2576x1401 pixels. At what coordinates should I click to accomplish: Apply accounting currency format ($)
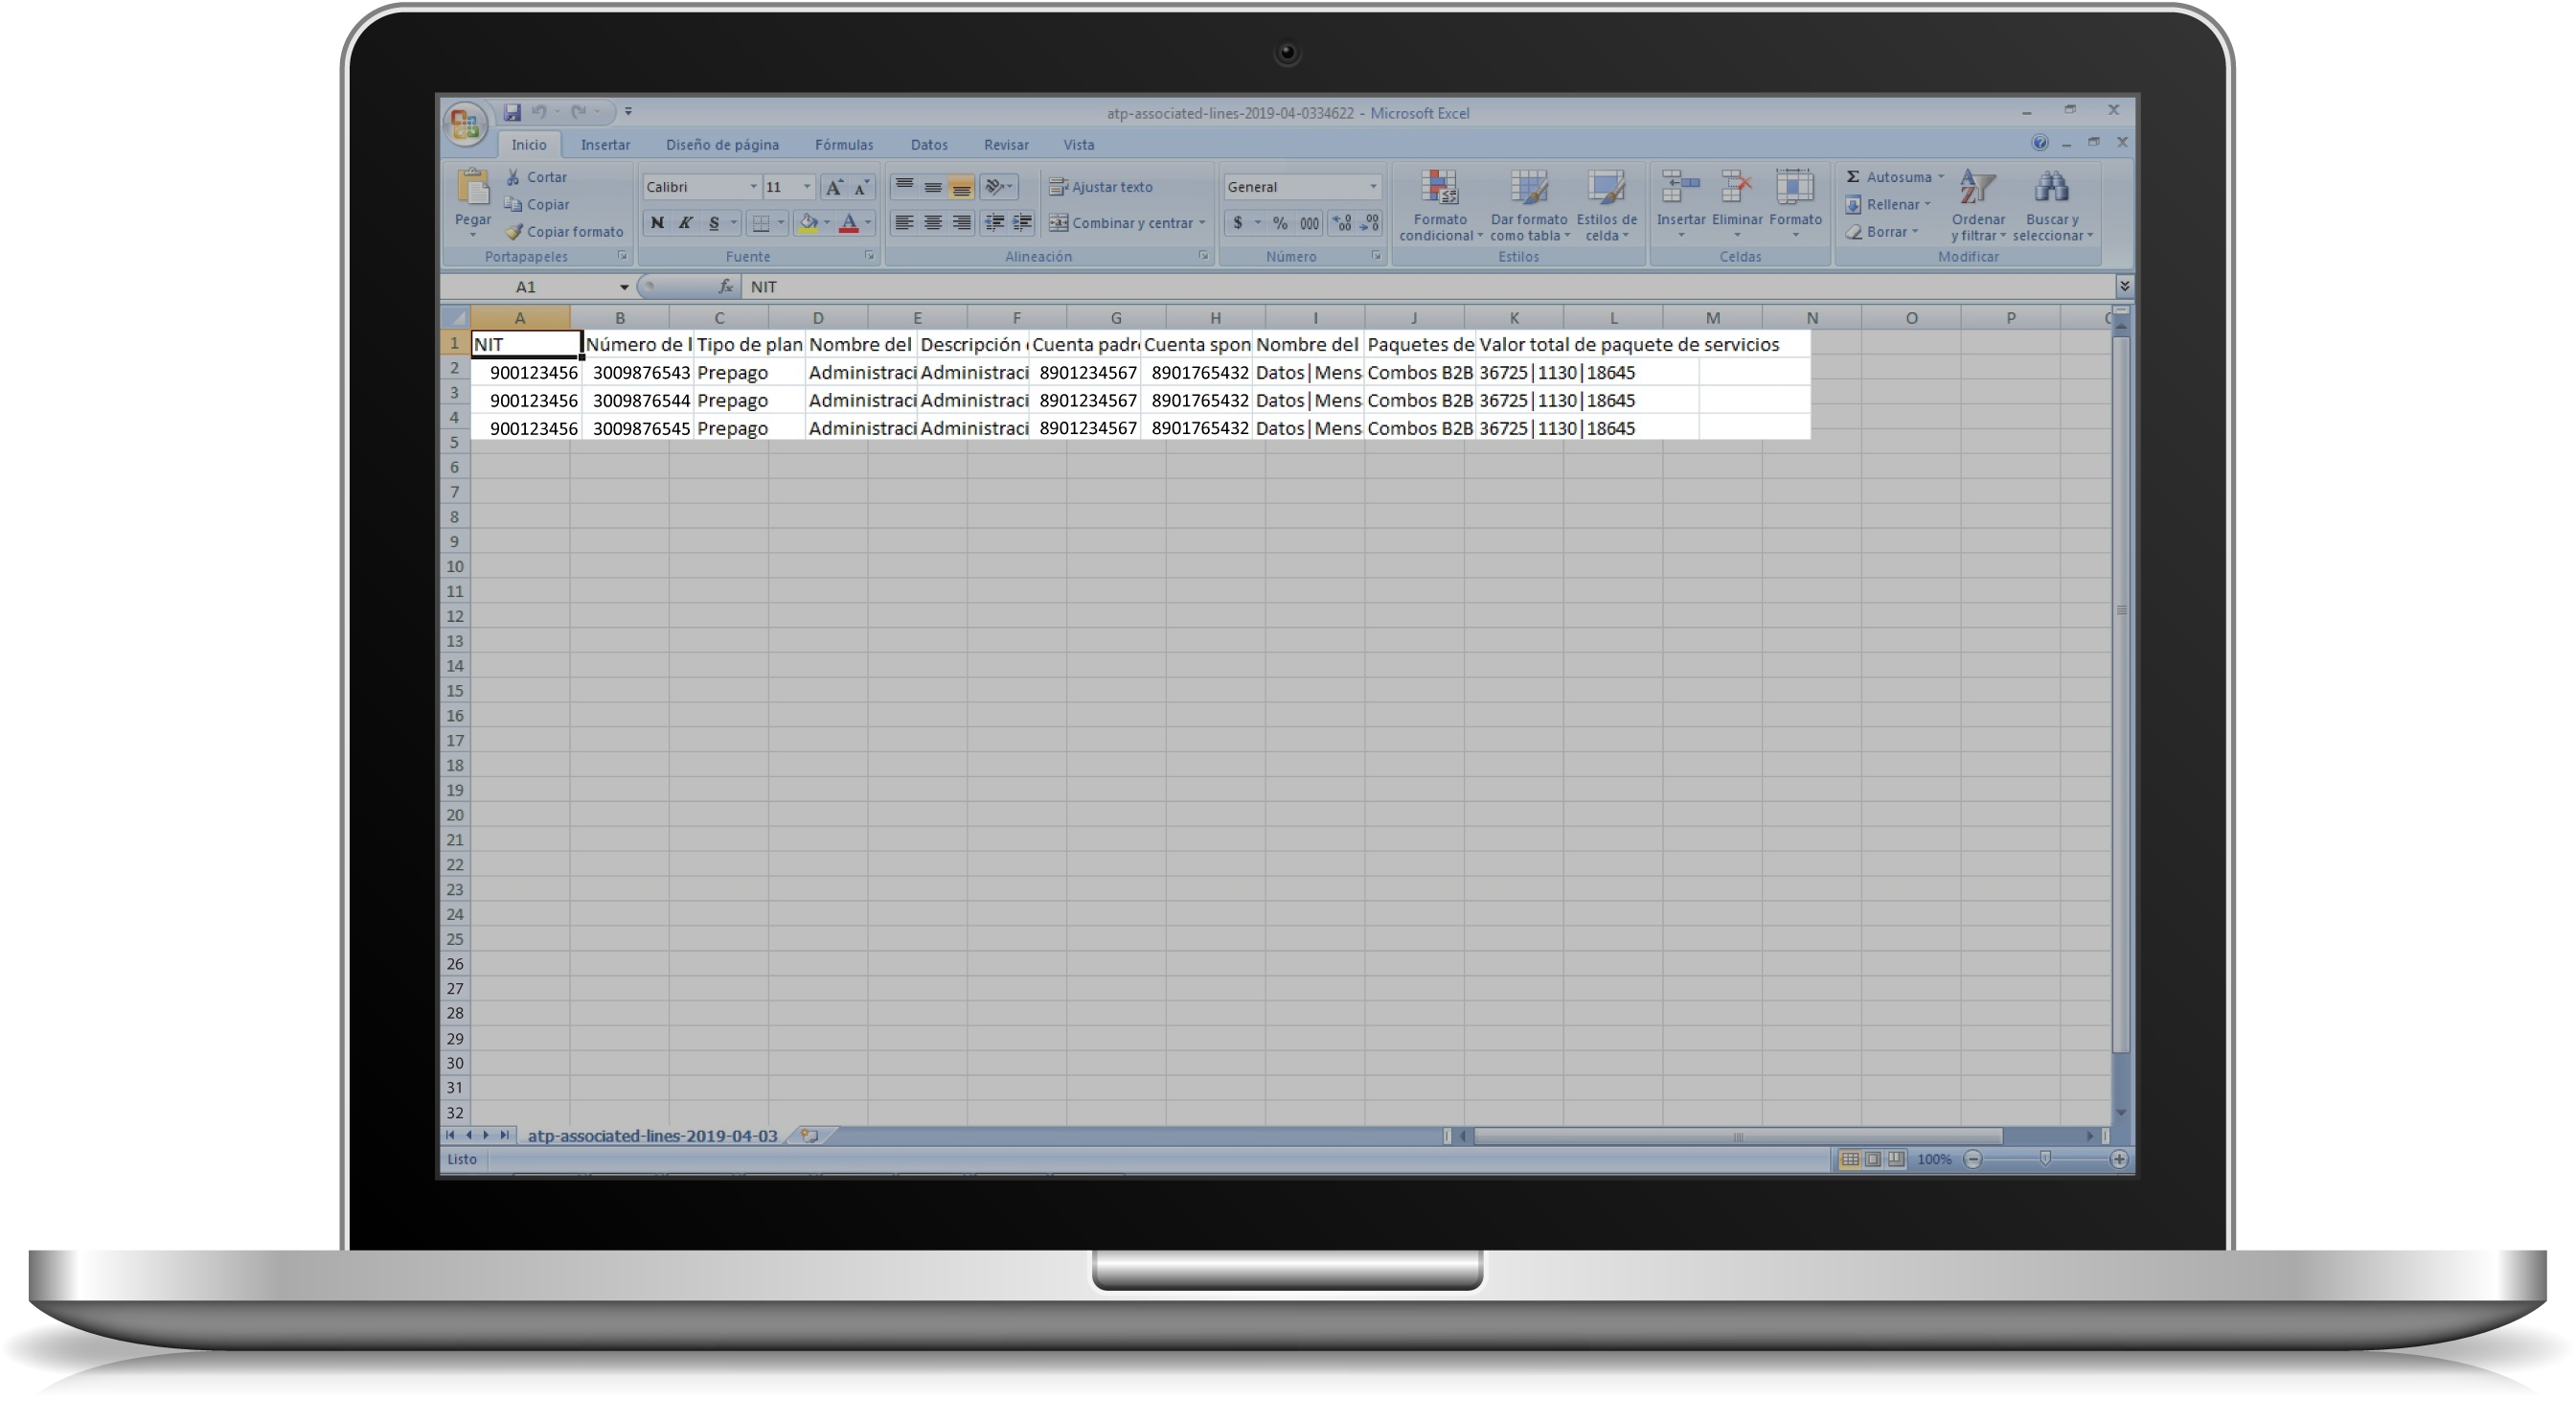[1238, 223]
